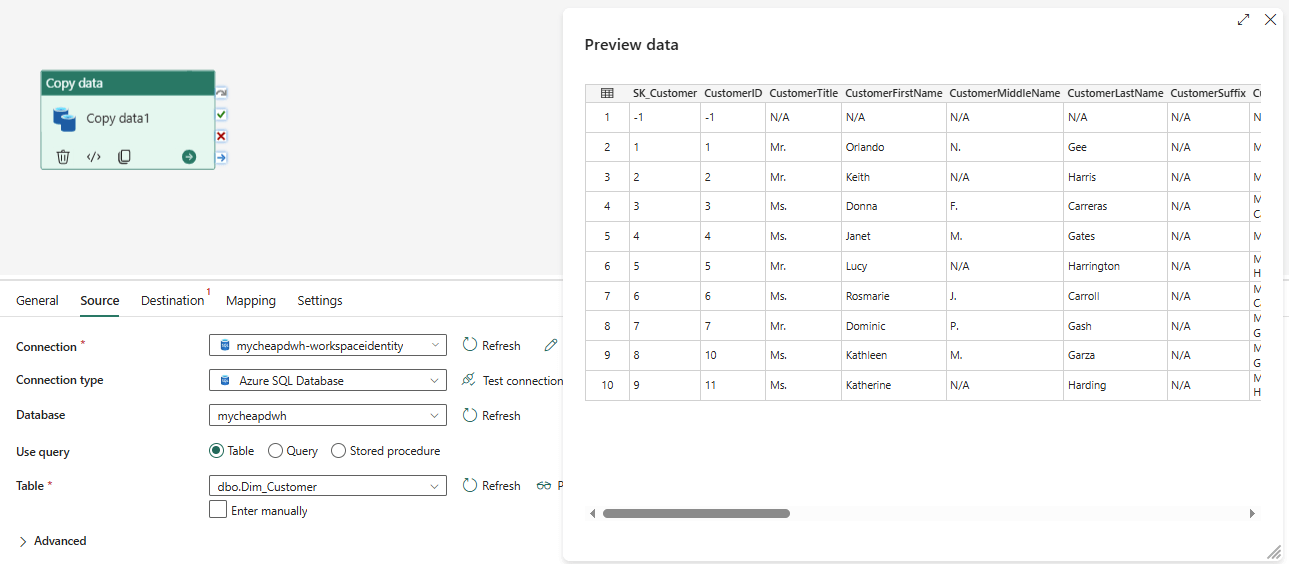The height and width of the screenshot is (564, 1289).
Task: Expand the Preview data panel to full size
Action: pos(1243,19)
